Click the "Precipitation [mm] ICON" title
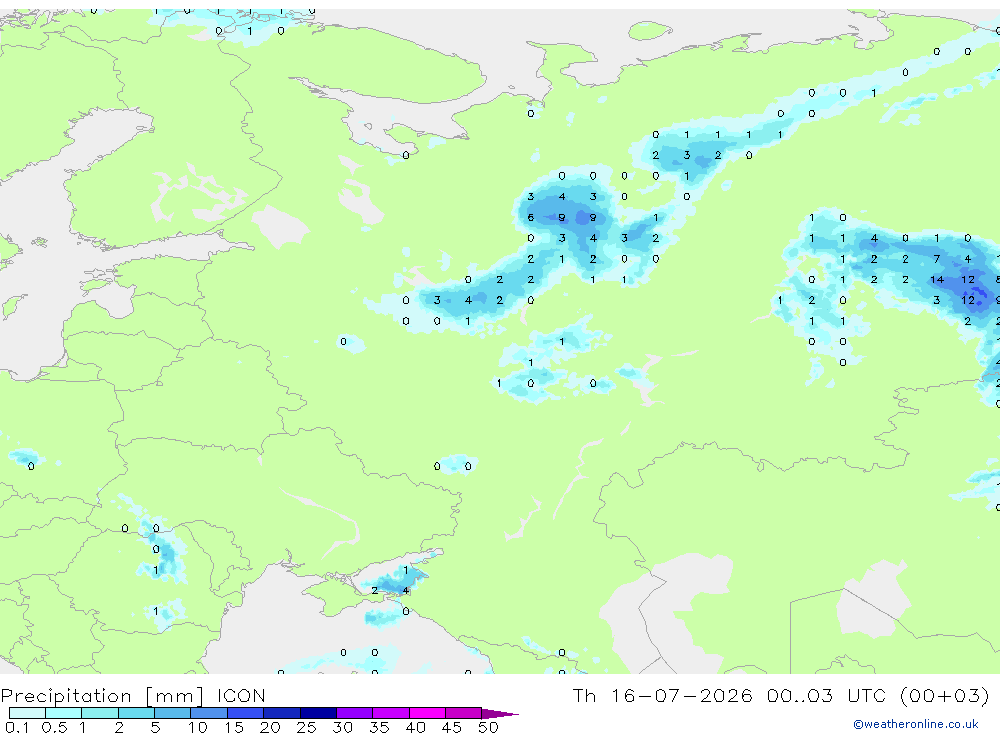Screen dimensions: 1000x733 [133, 695]
